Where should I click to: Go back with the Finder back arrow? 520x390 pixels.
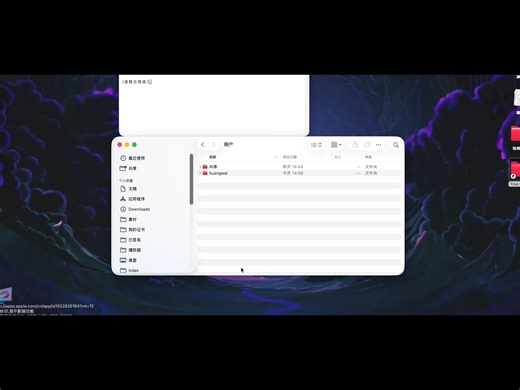[x=203, y=145]
